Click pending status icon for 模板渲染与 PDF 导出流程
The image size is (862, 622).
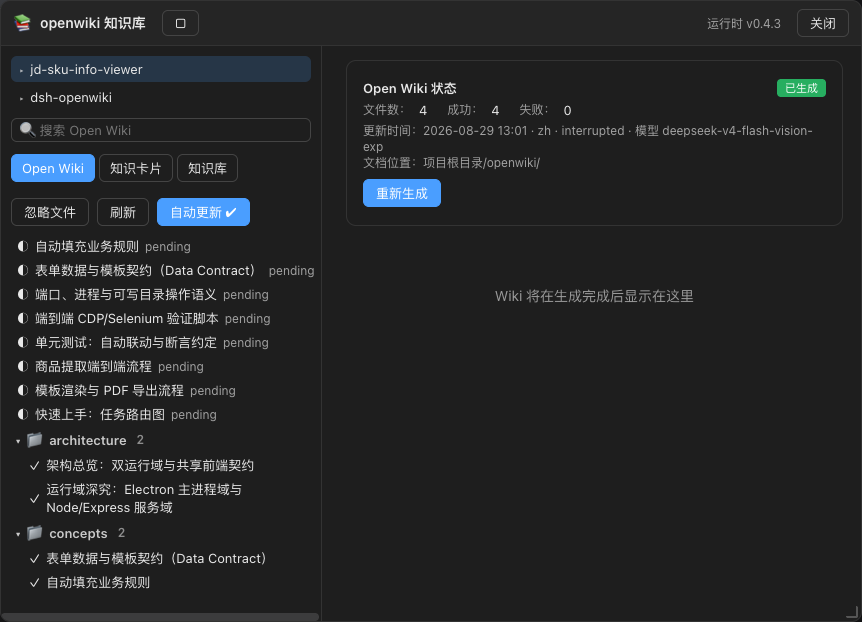(x=23, y=390)
